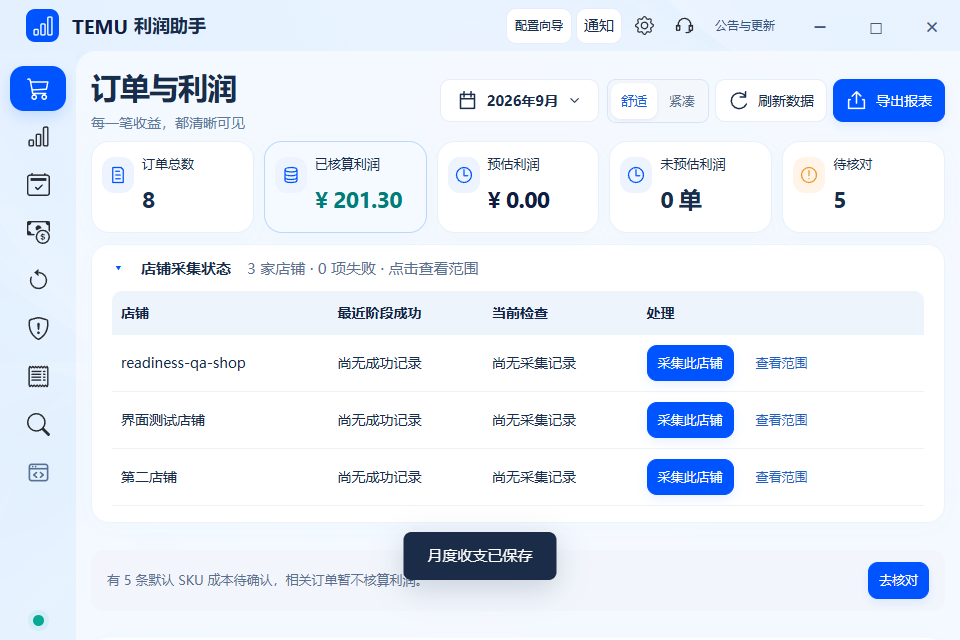960x640 pixels.
Task: Click the 处理 column header
Action: tap(661, 314)
